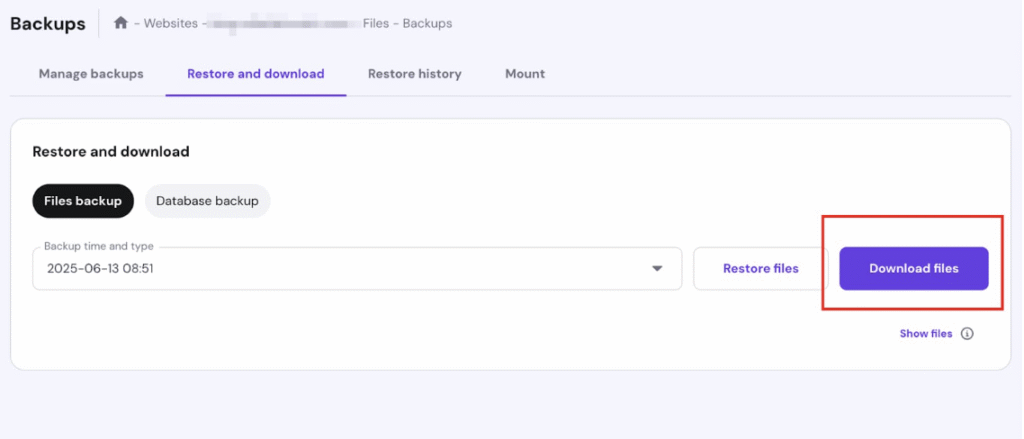Click the info icon beside Show files

[967, 334]
